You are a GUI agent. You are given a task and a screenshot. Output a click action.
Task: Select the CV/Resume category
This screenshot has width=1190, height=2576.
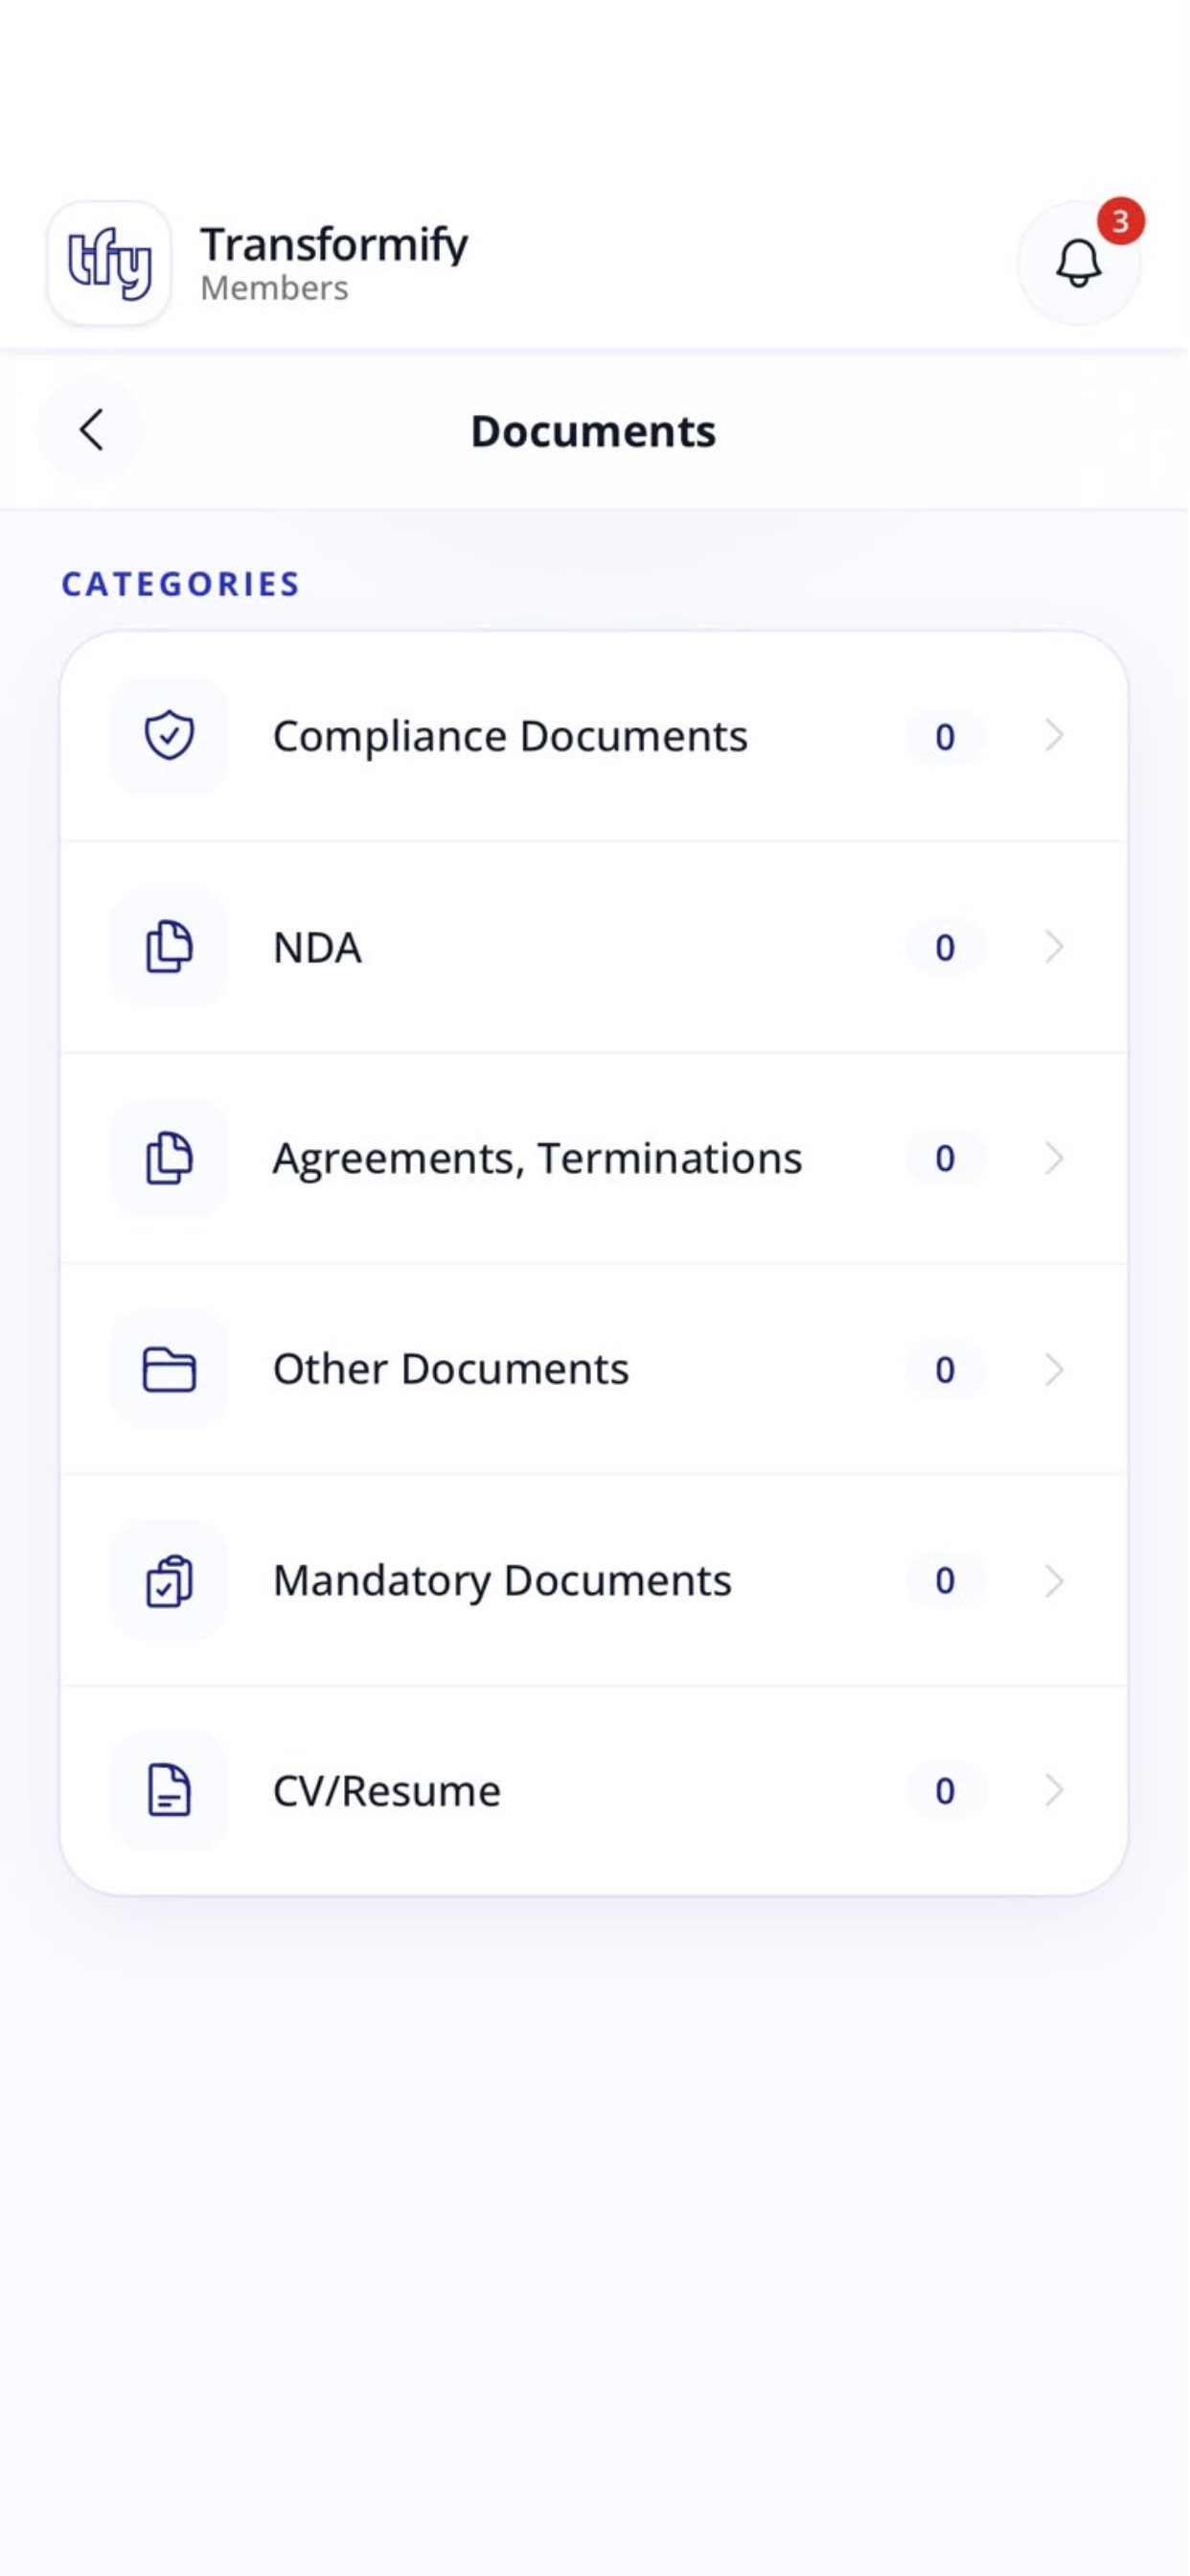594,1790
